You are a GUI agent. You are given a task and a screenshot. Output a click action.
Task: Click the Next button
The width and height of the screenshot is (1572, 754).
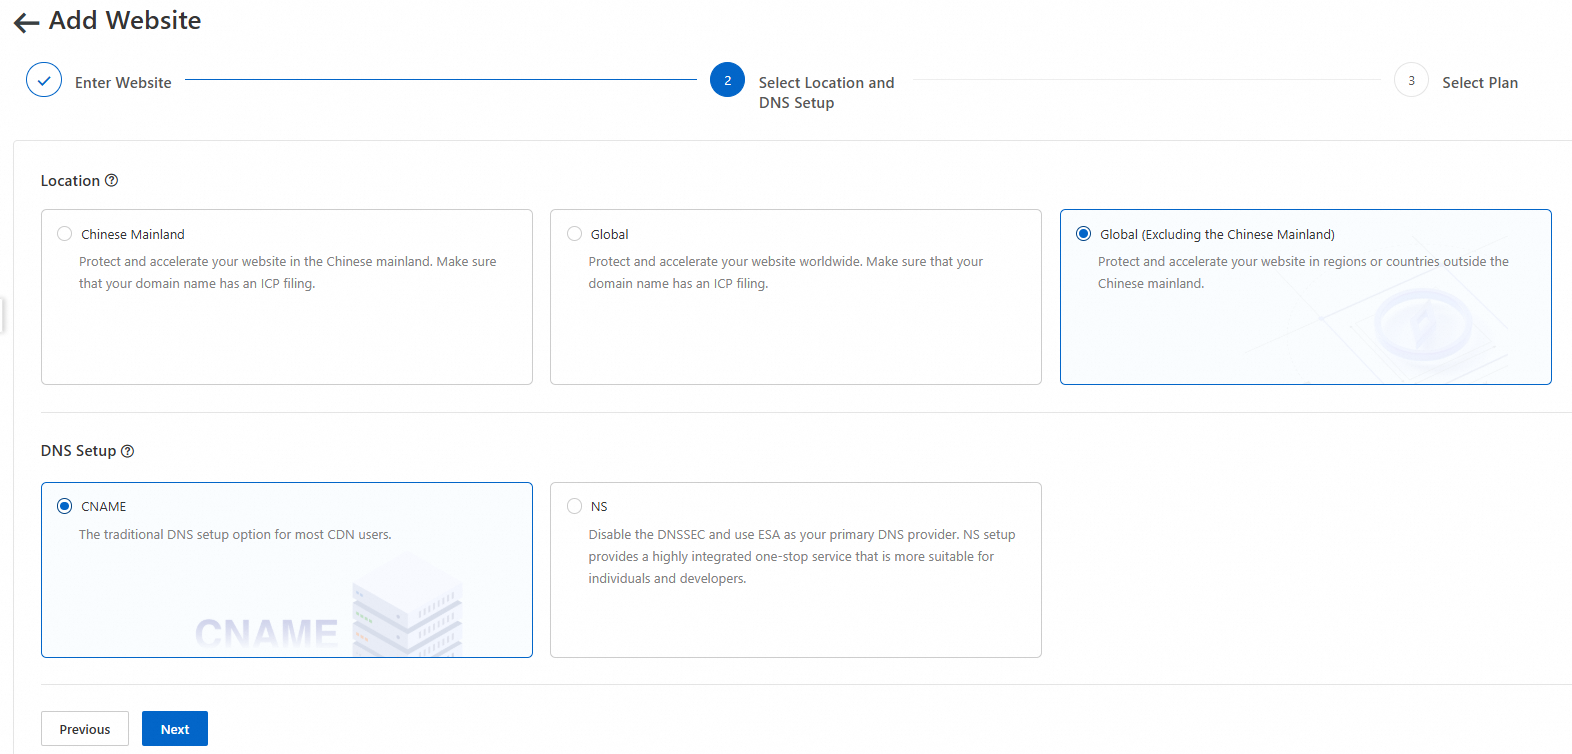click(175, 729)
